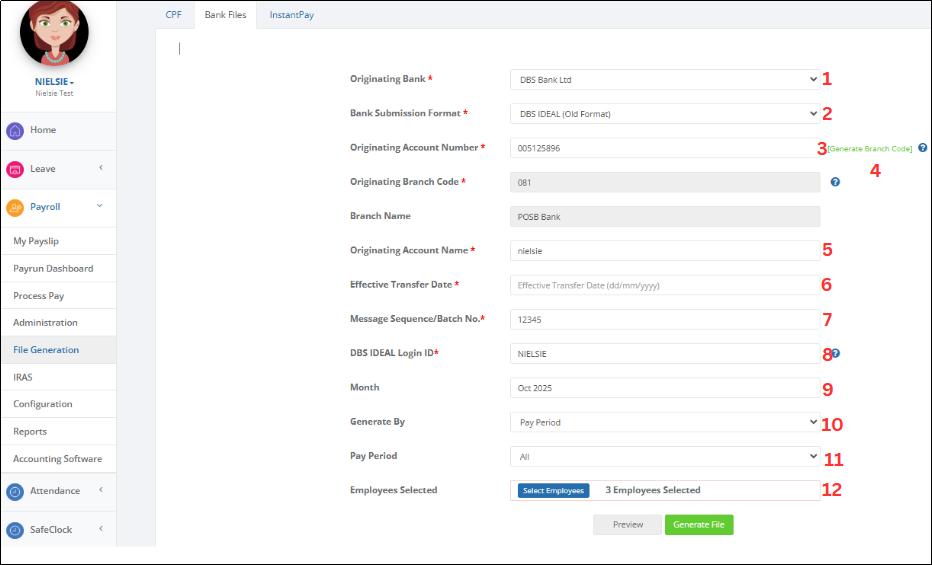Image resolution: width=932 pixels, height=565 pixels.
Task: Select File Generation menu item
Action: coord(58,350)
